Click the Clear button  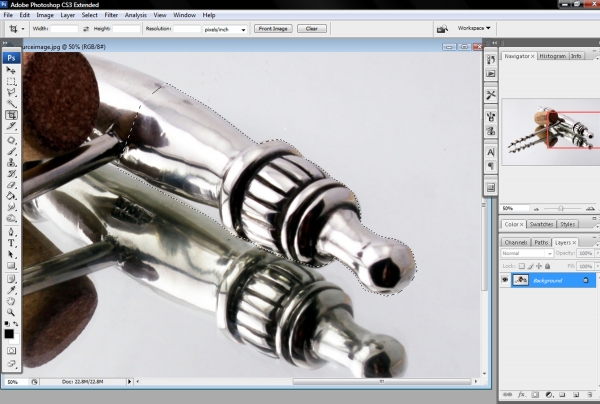point(311,29)
